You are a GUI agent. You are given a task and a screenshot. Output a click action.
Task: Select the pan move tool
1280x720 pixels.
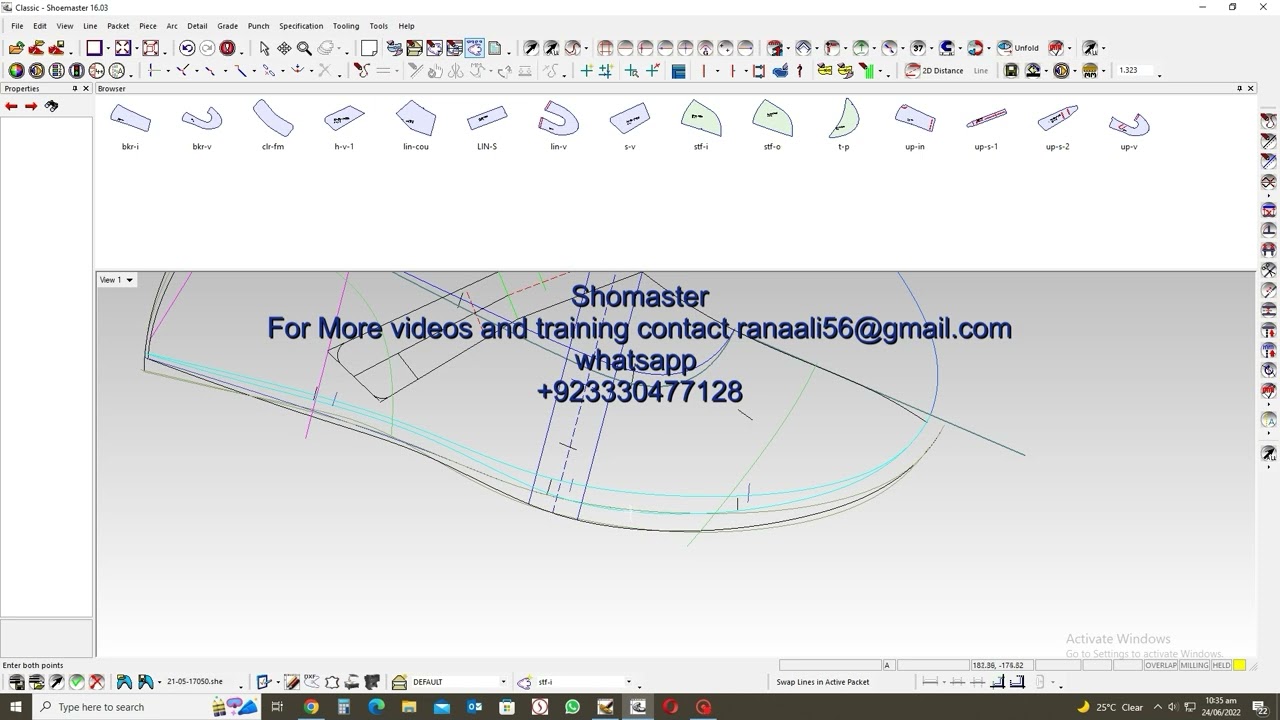284,48
